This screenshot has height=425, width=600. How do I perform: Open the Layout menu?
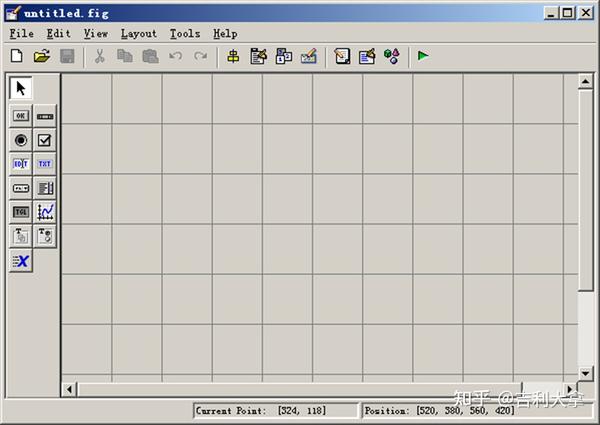pos(139,34)
